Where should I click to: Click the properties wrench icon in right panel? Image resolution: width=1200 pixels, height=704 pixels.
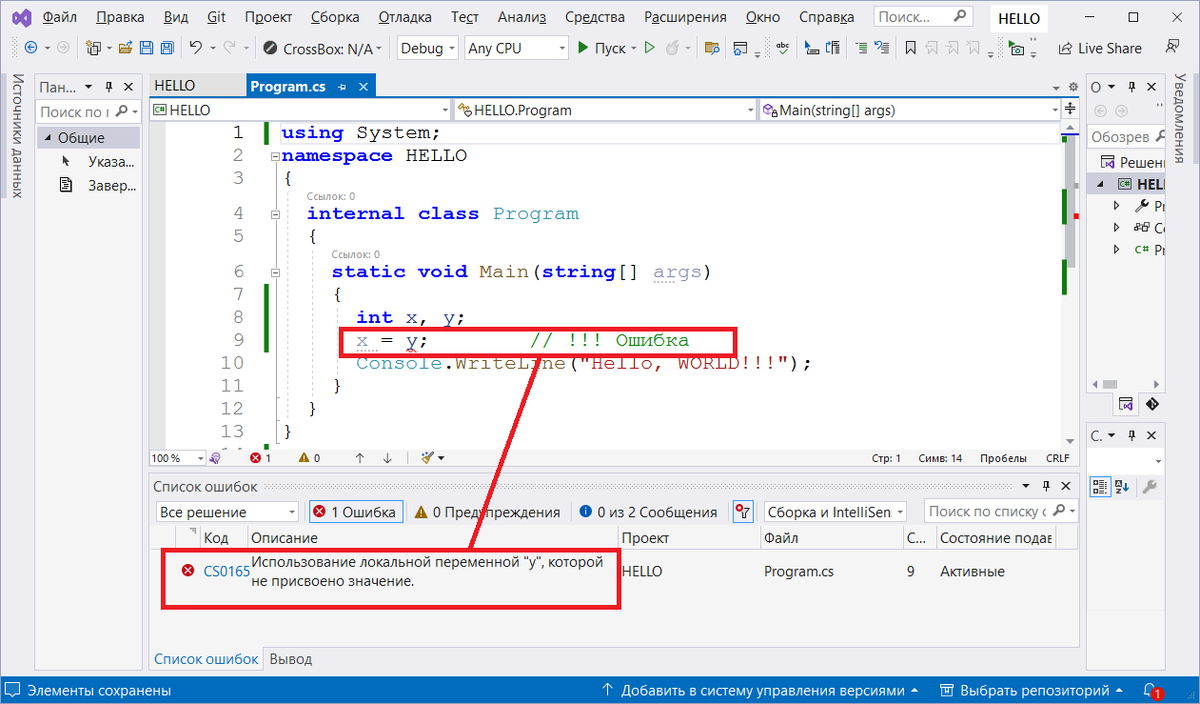point(1150,486)
